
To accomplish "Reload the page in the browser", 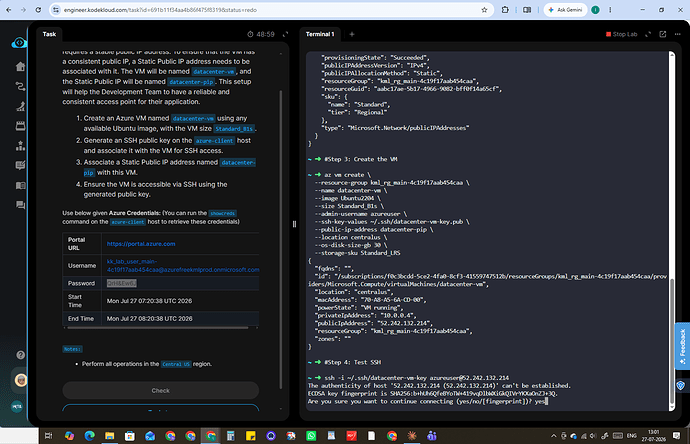I will click(x=38, y=10).
